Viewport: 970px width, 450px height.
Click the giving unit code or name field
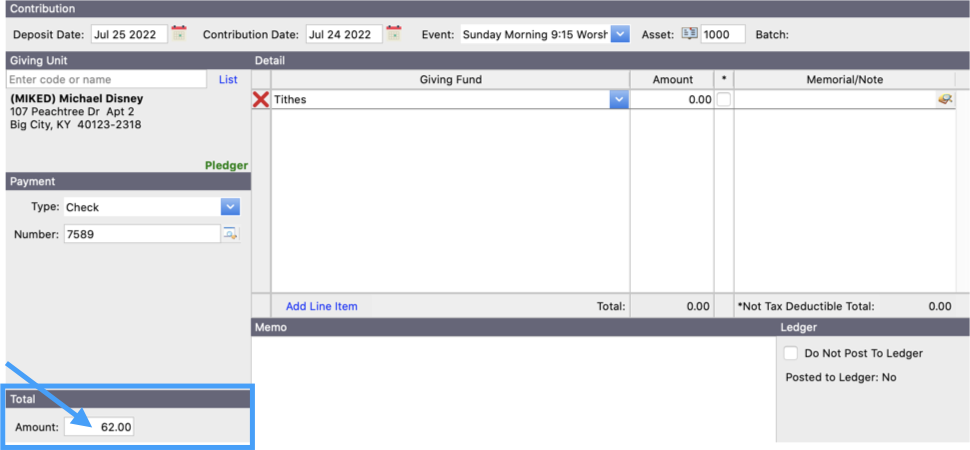106,79
